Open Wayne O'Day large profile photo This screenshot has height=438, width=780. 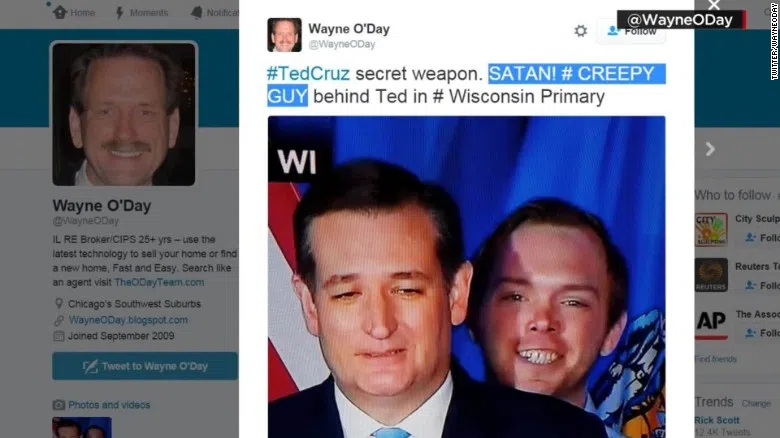124,114
